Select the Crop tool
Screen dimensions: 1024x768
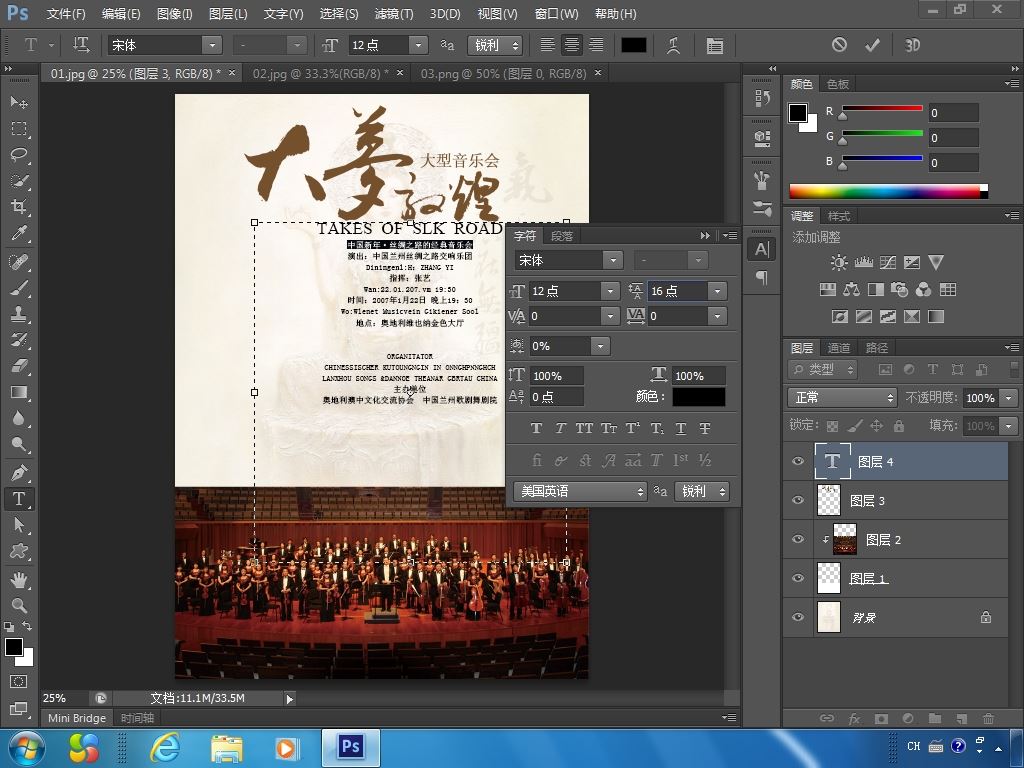pyautogui.click(x=19, y=207)
